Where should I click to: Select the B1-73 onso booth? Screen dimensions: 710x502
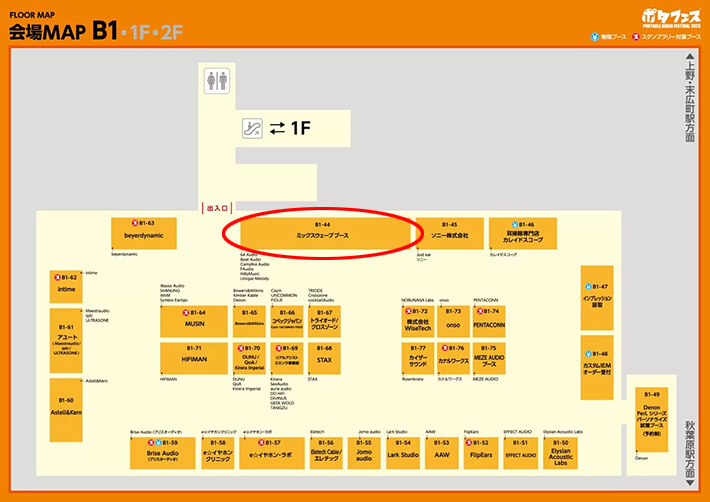coord(453,321)
